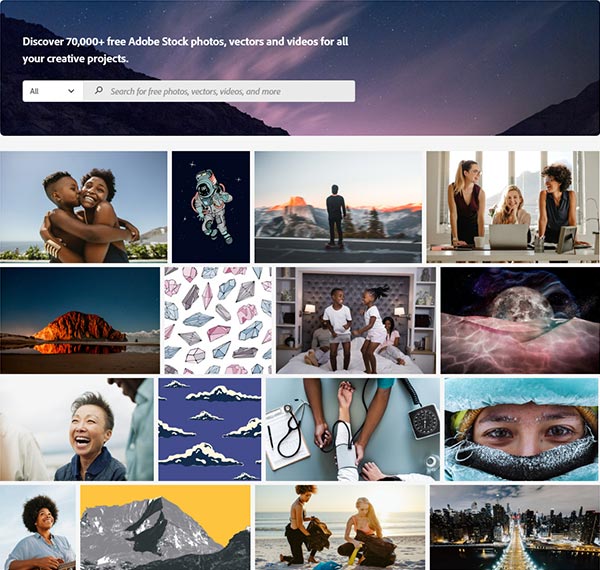The height and width of the screenshot is (570, 600).
Task: Focus the search for free photos field
Action: point(219,91)
